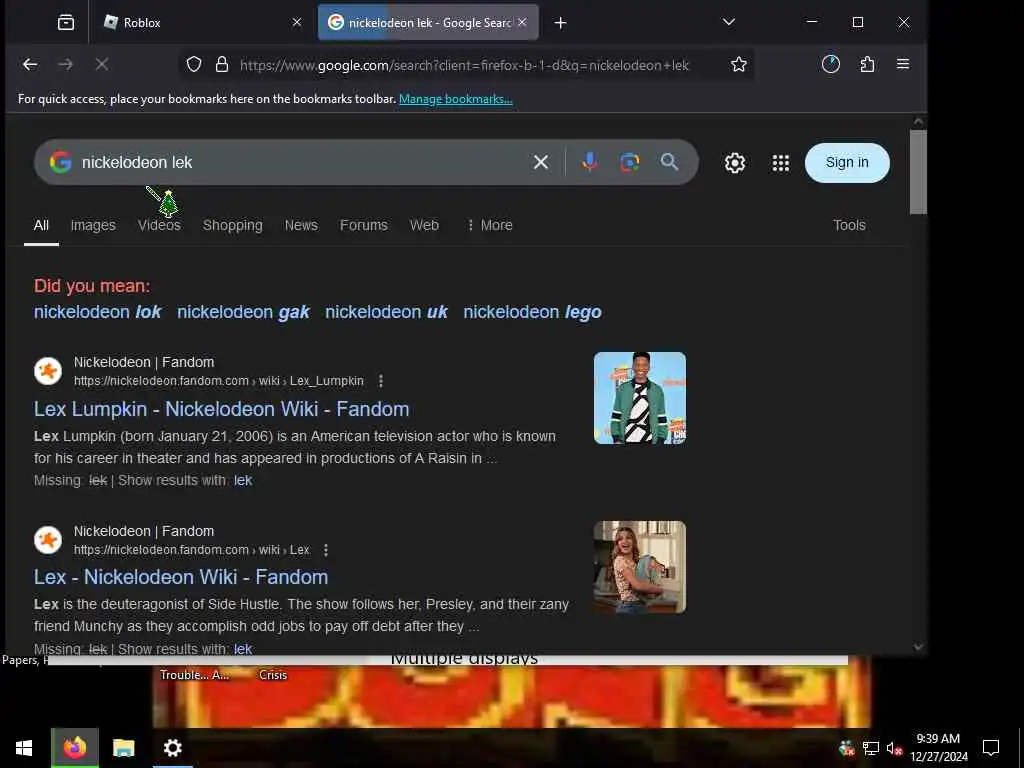Open the tracking protection shield icon
1024x768 pixels.
[194, 64]
